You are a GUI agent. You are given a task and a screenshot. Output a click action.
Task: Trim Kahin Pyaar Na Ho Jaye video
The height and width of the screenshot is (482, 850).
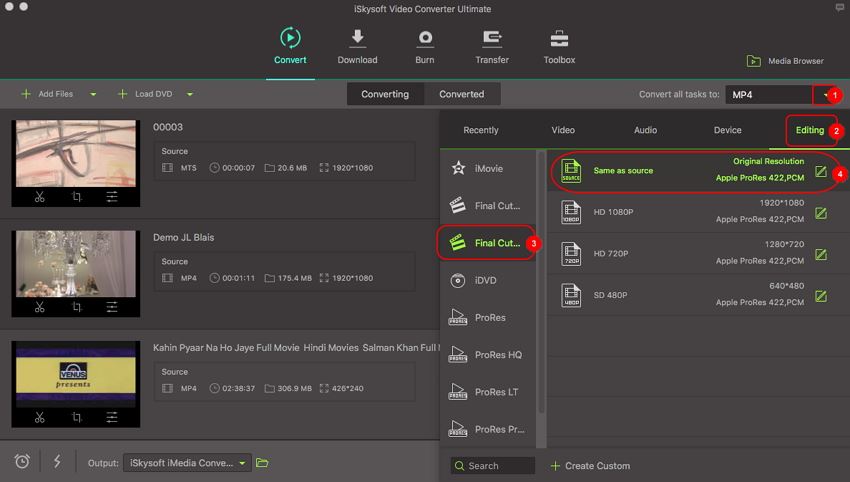click(x=40, y=417)
